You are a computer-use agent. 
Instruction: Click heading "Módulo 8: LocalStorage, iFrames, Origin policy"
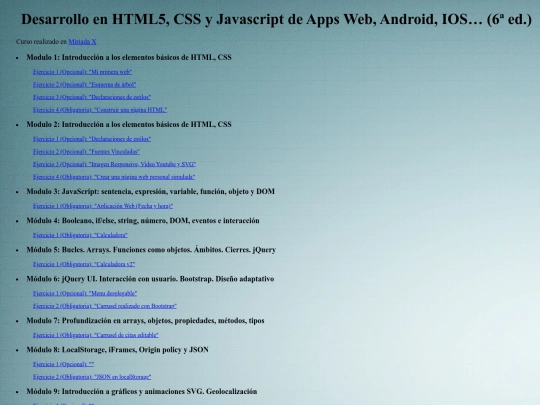click(x=117, y=350)
